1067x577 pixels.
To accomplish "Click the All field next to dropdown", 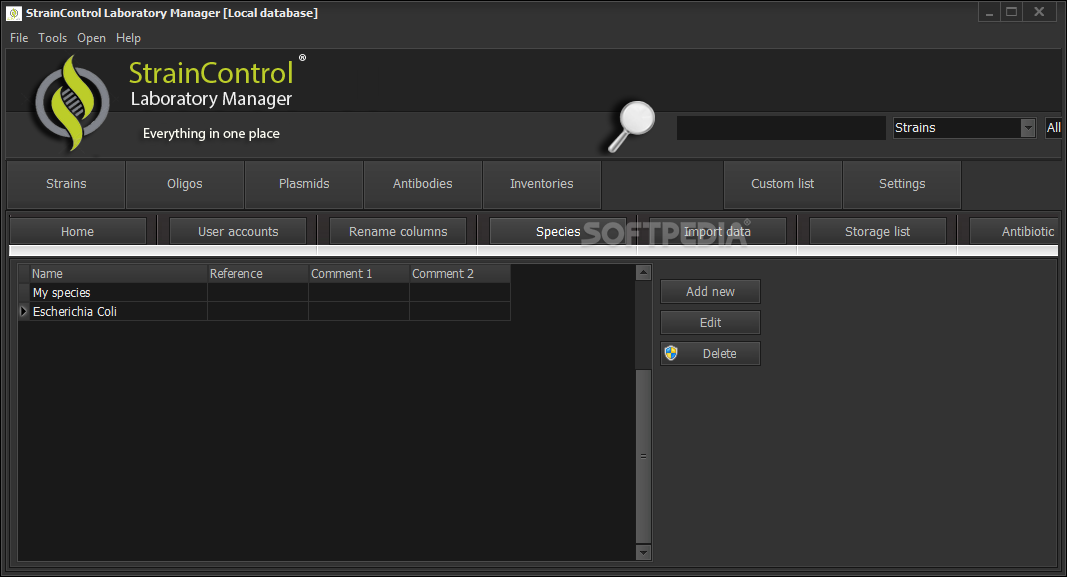I will click(1053, 127).
